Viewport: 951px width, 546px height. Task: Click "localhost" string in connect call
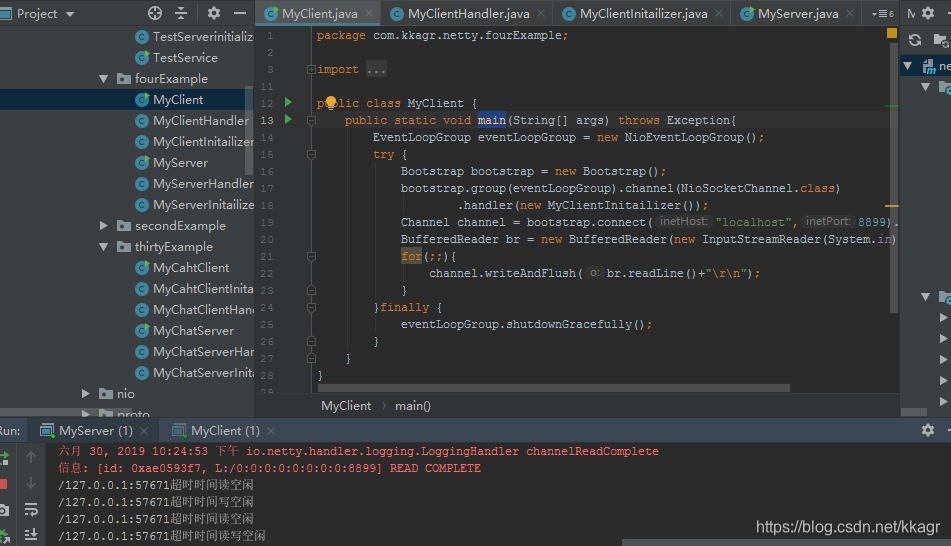click(x=753, y=222)
